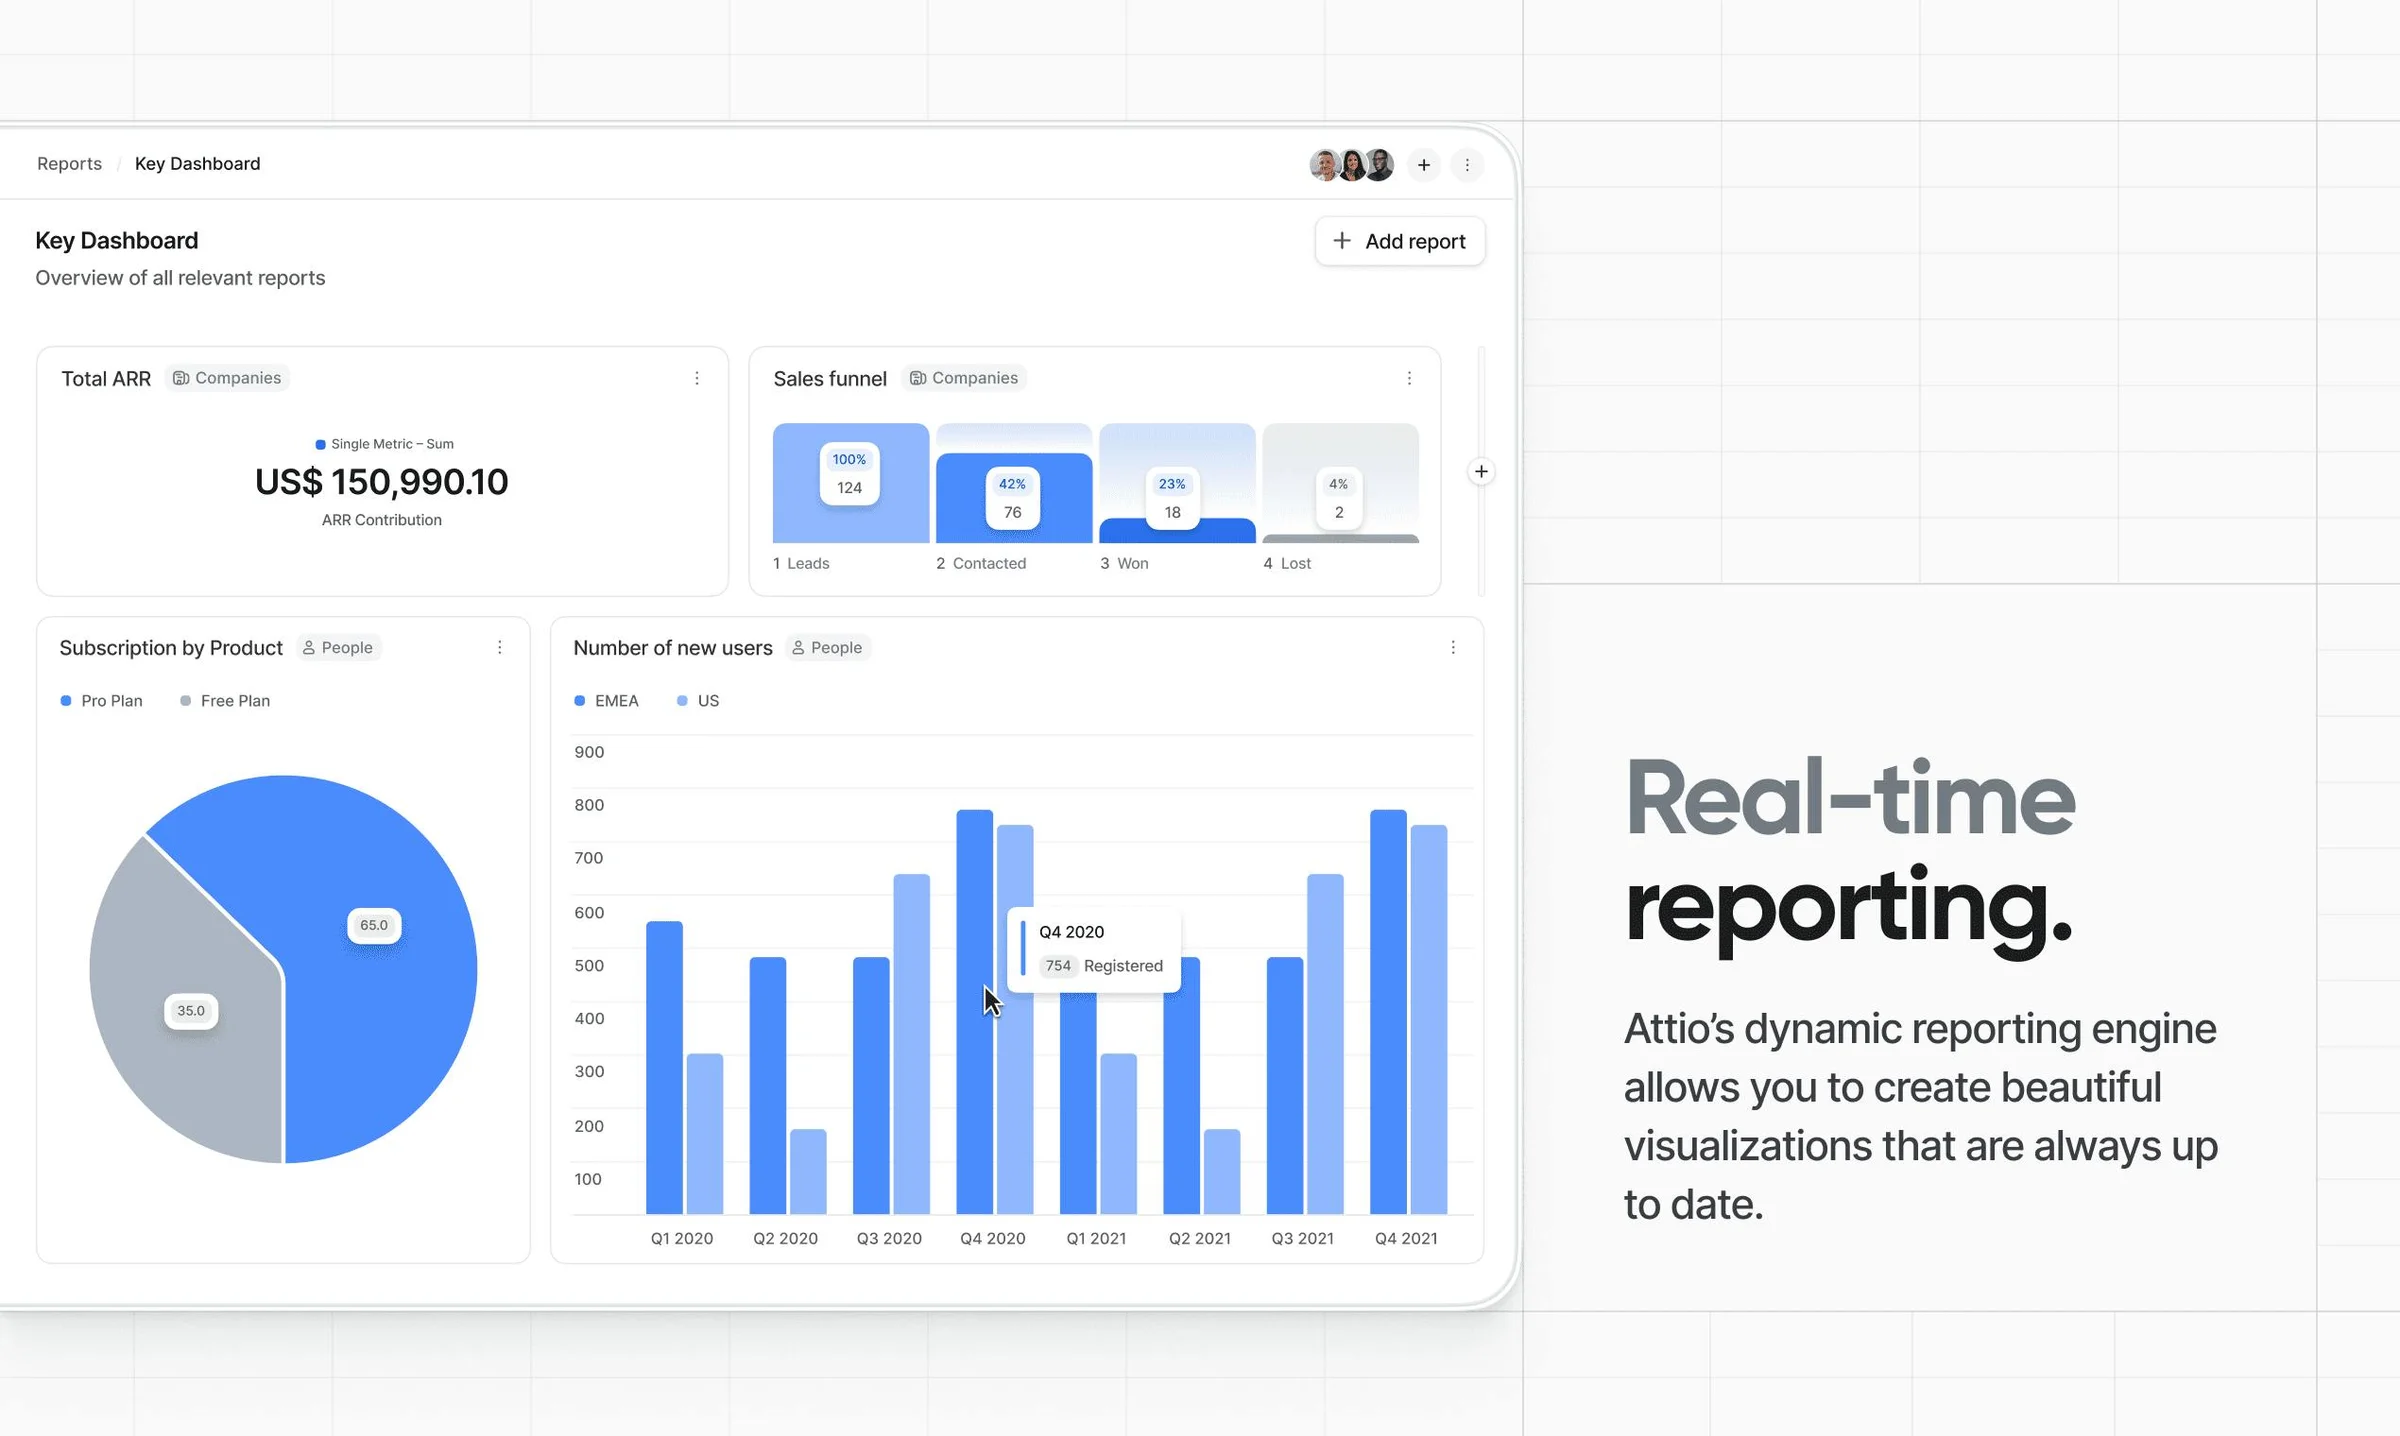
Task: Click the Q2 2020 axis label
Action: tap(785, 1238)
